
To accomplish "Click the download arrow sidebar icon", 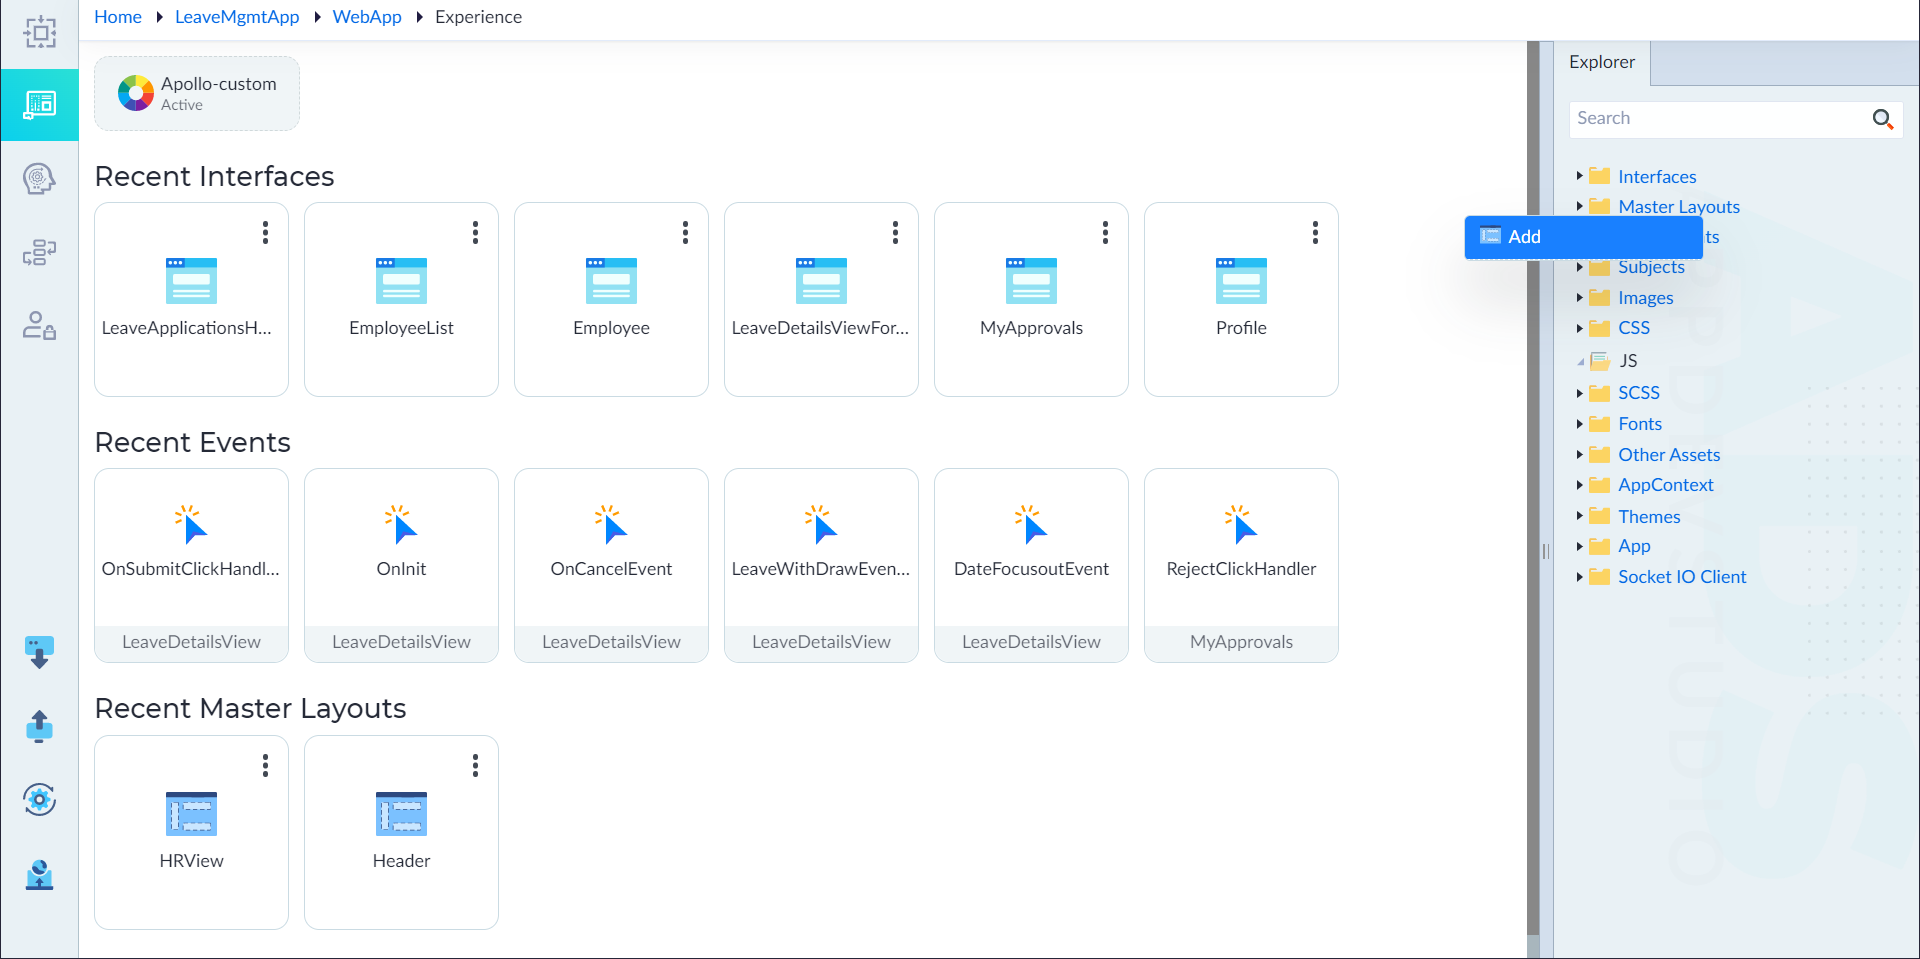I will 39,652.
